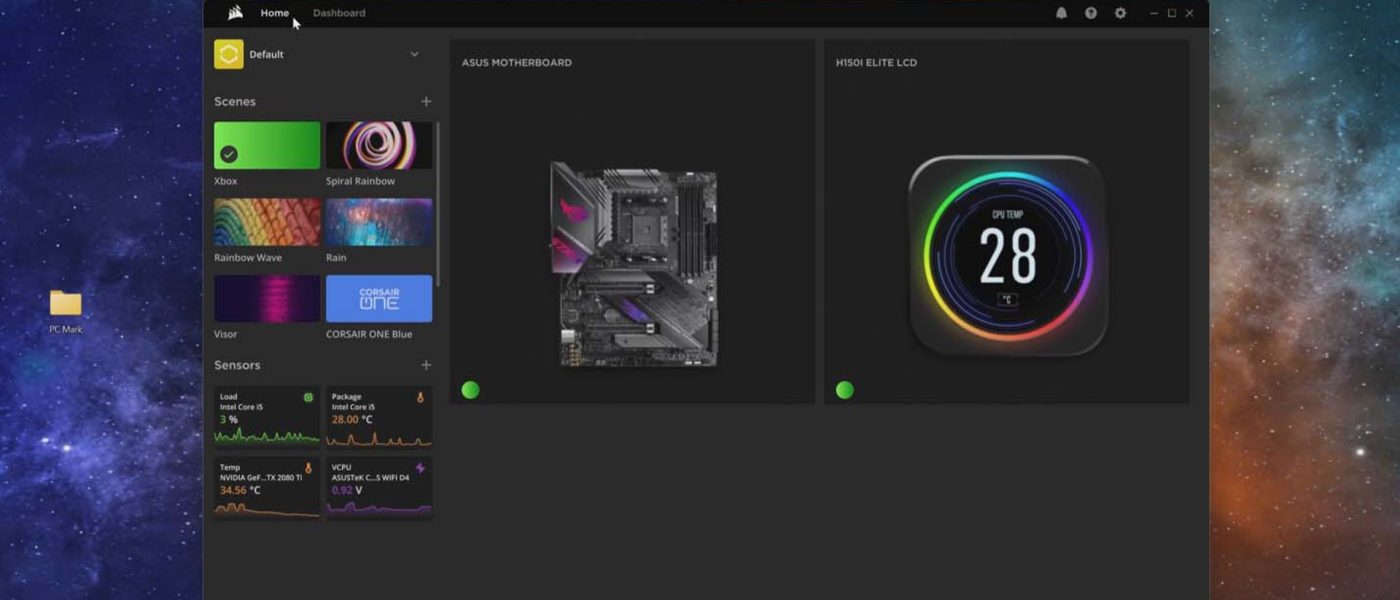Click the Load sensor's green graph

point(267,436)
